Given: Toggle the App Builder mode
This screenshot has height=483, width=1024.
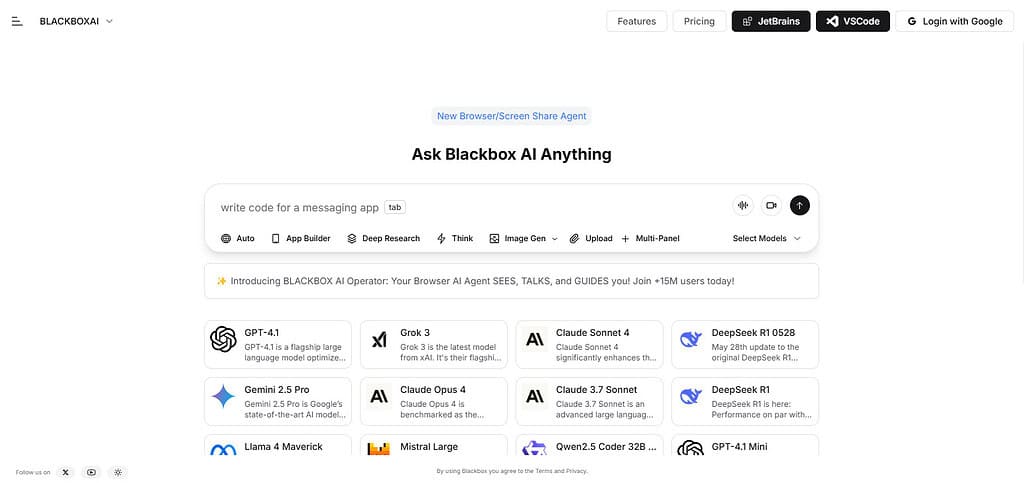Looking at the screenshot, I should 301,238.
